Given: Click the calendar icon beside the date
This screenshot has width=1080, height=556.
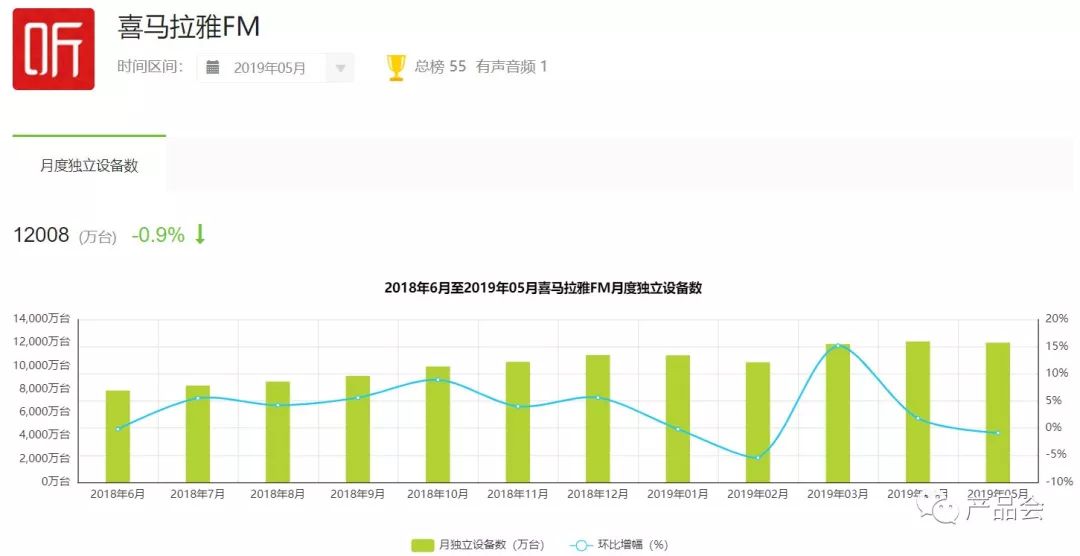Looking at the screenshot, I should 213,68.
